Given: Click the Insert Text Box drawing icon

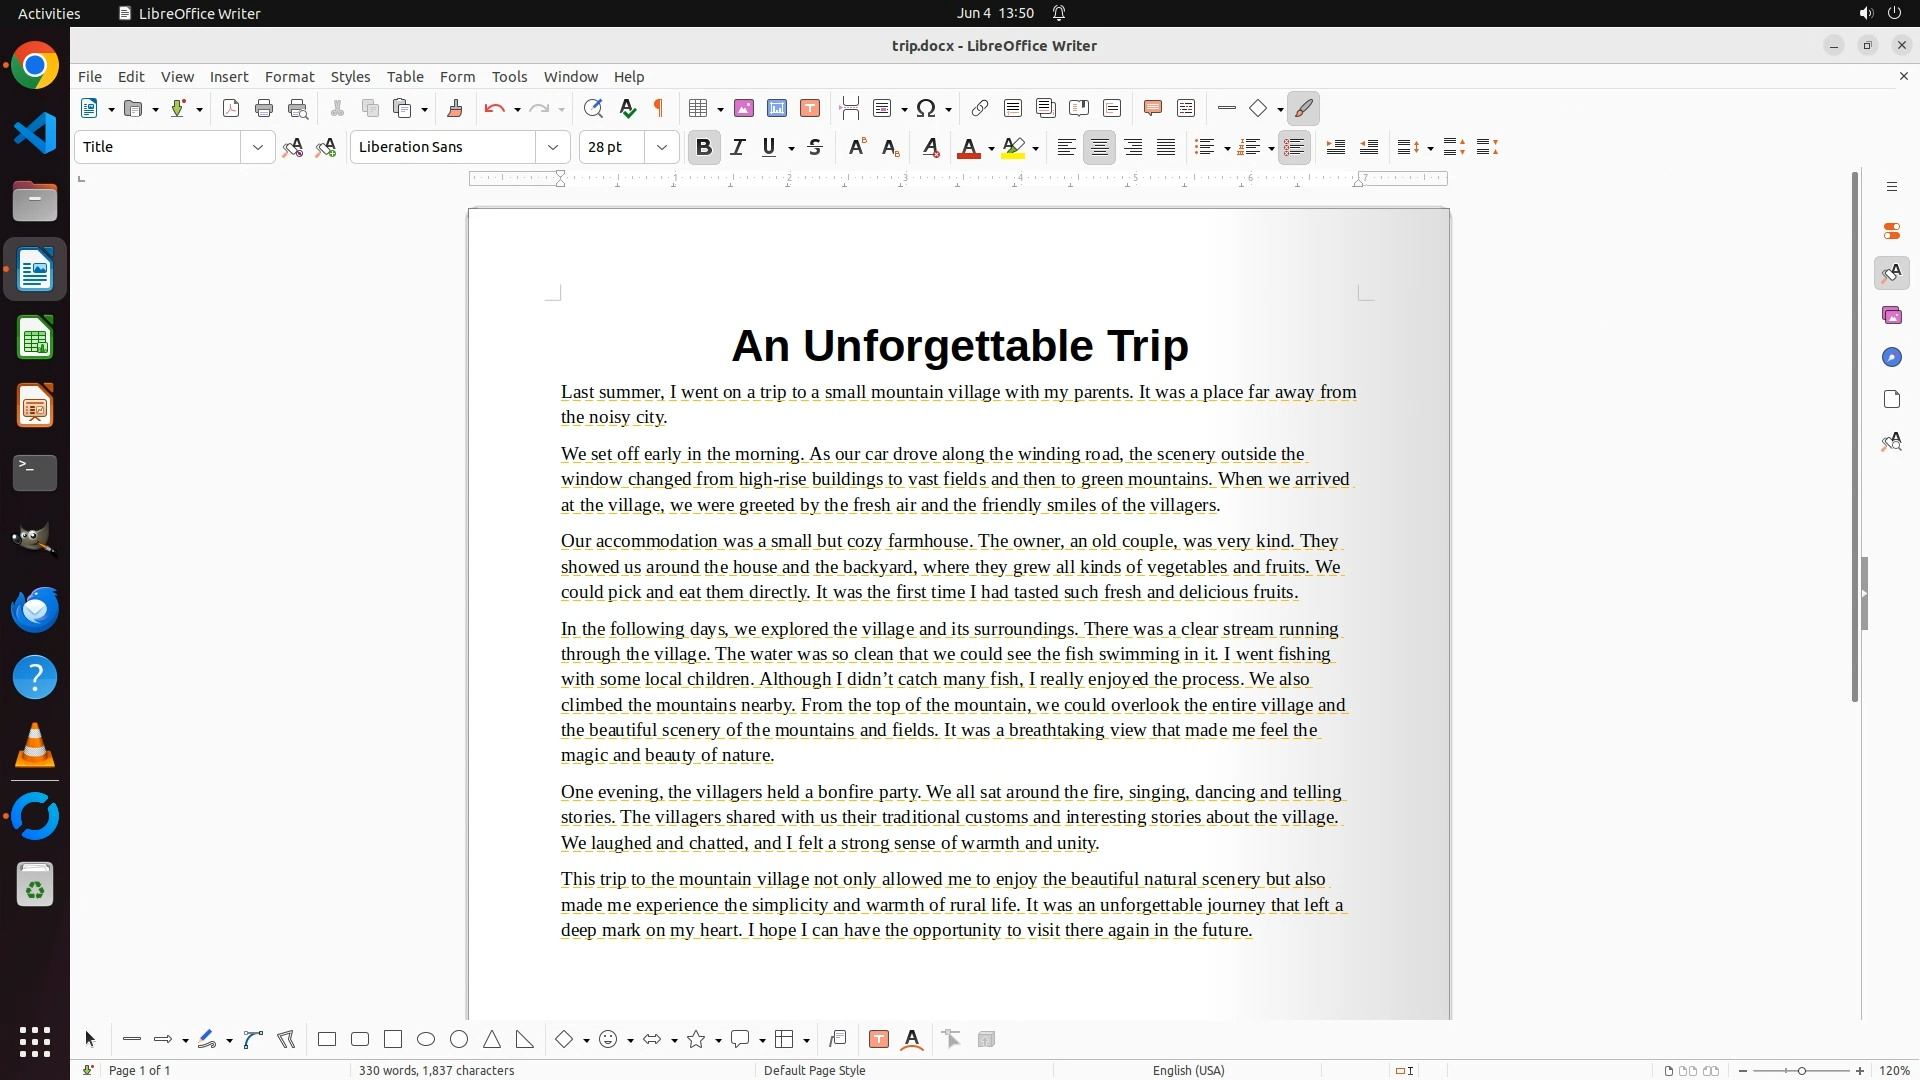Looking at the screenshot, I should (879, 1040).
